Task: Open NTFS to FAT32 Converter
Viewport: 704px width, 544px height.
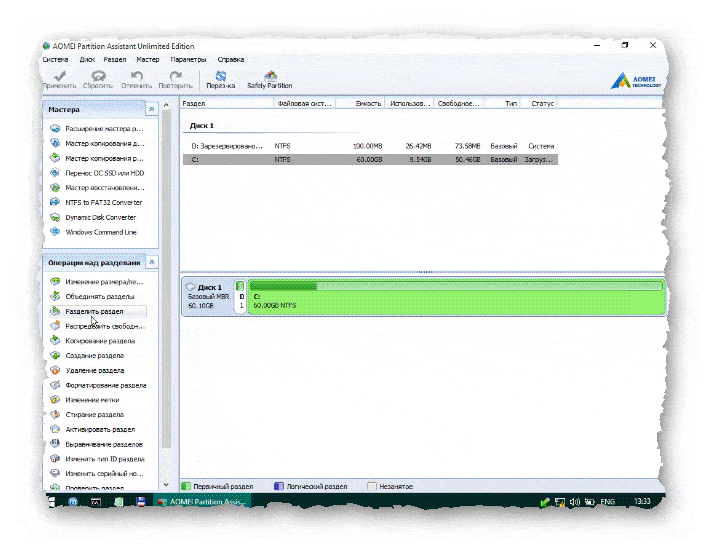Action: pyautogui.click(x=96, y=202)
